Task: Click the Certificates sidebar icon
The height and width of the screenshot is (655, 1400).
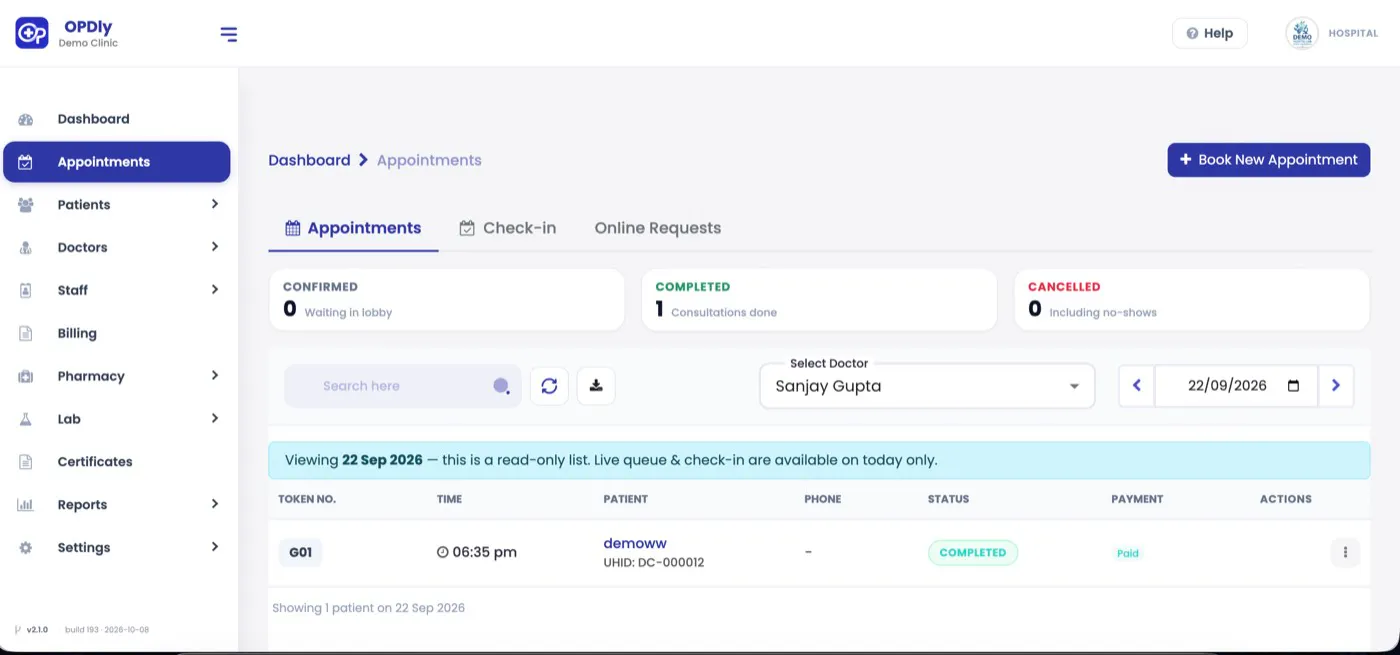Action: click(26, 462)
